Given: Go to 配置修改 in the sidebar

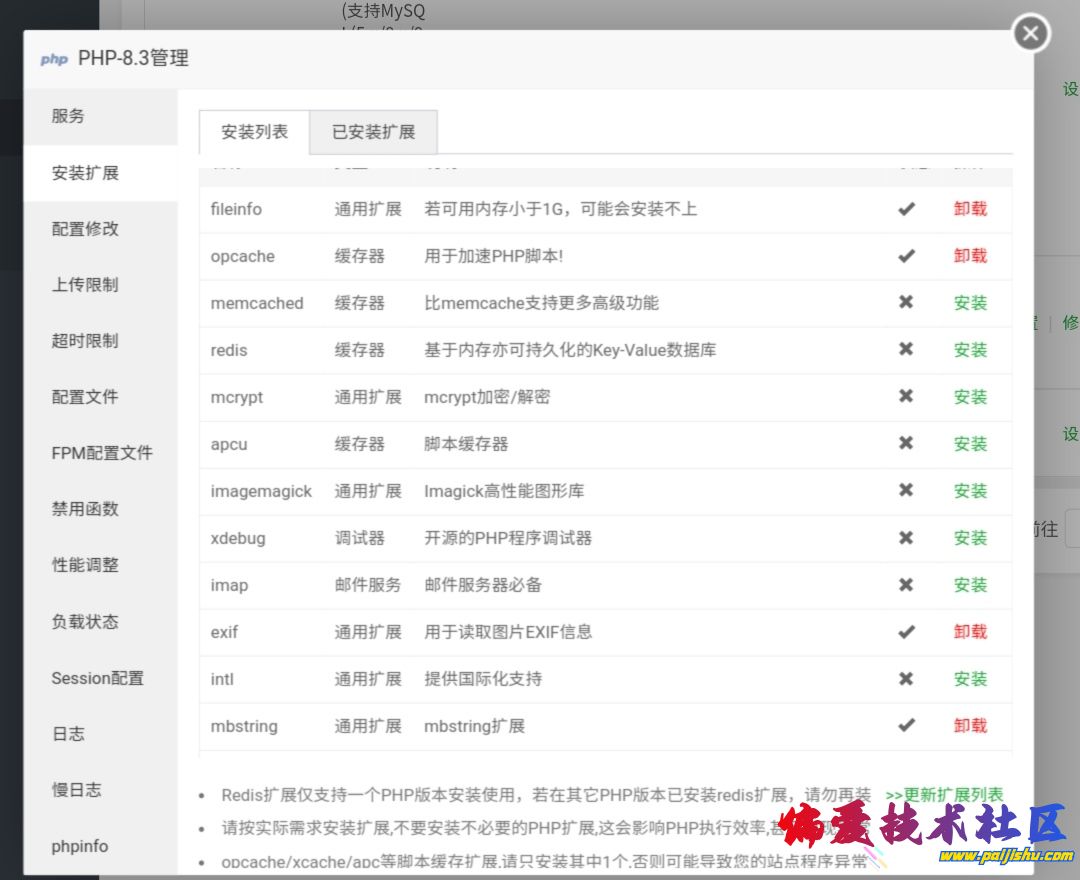Looking at the screenshot, I should 101,229.
